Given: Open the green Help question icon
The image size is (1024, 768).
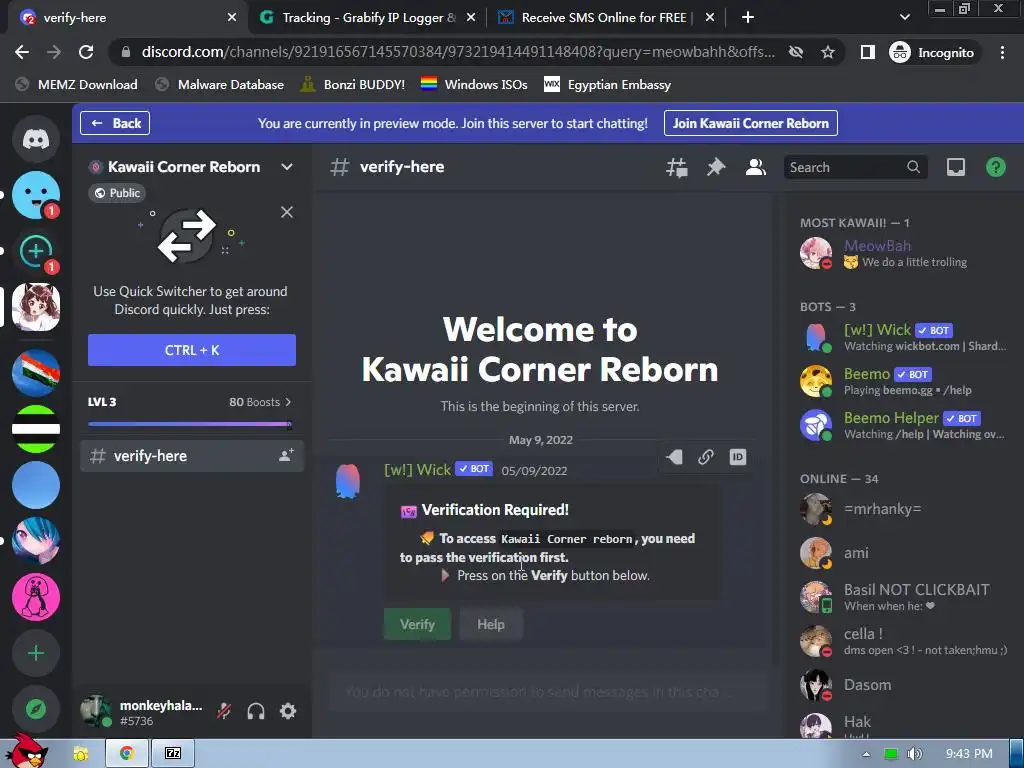Looking at the screenshot, I should point(995,167).
